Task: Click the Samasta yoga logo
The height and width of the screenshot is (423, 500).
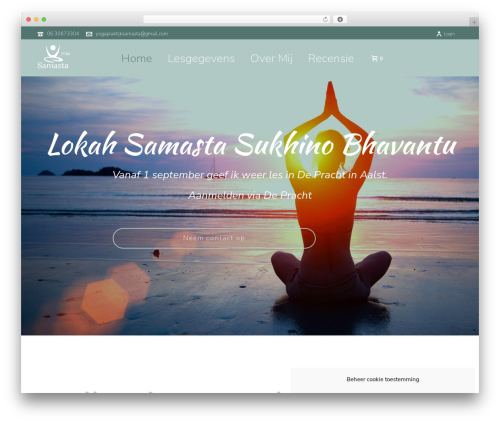Action: click(53, 57)
